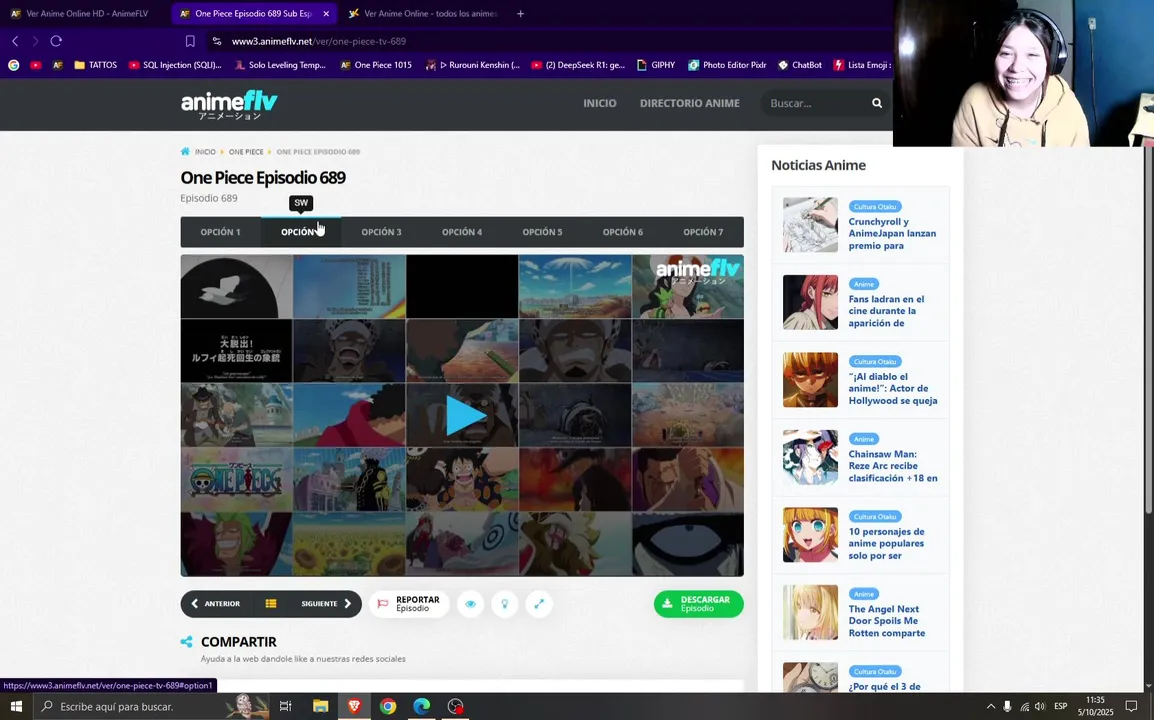Go to SIGUIENTE episode
Image resolution: width=1154 pixels, height=720 pixels.
326,604
